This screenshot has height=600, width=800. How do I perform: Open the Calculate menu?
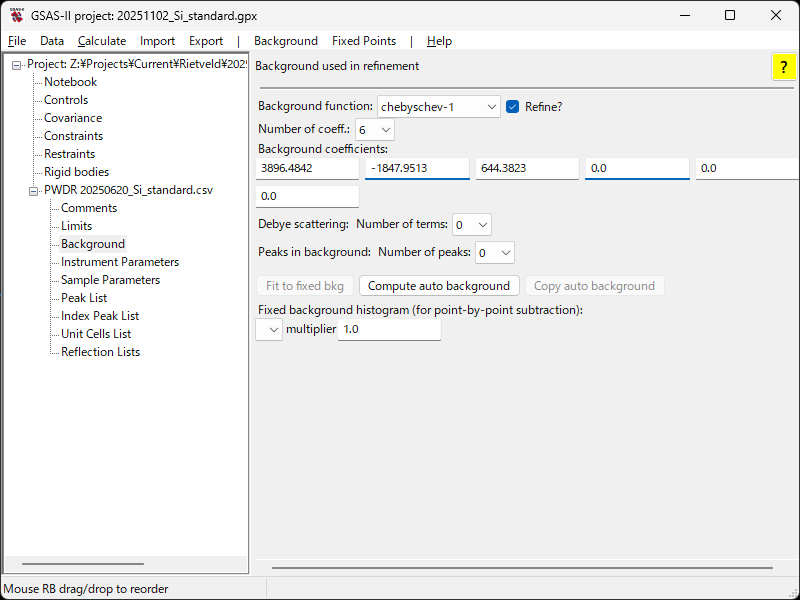(x=102, y=41)
